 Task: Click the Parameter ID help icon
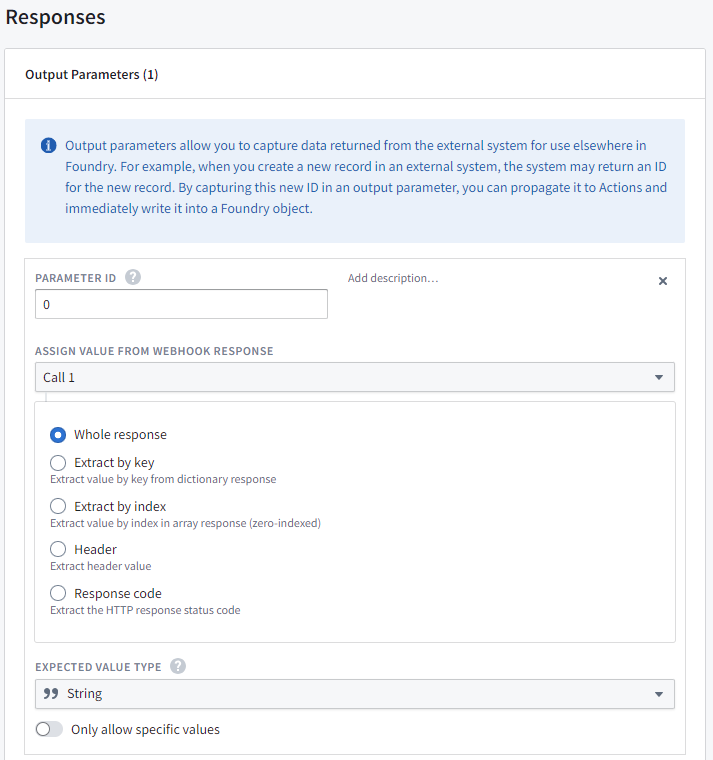pyautogui.click(x=132, y=277)
